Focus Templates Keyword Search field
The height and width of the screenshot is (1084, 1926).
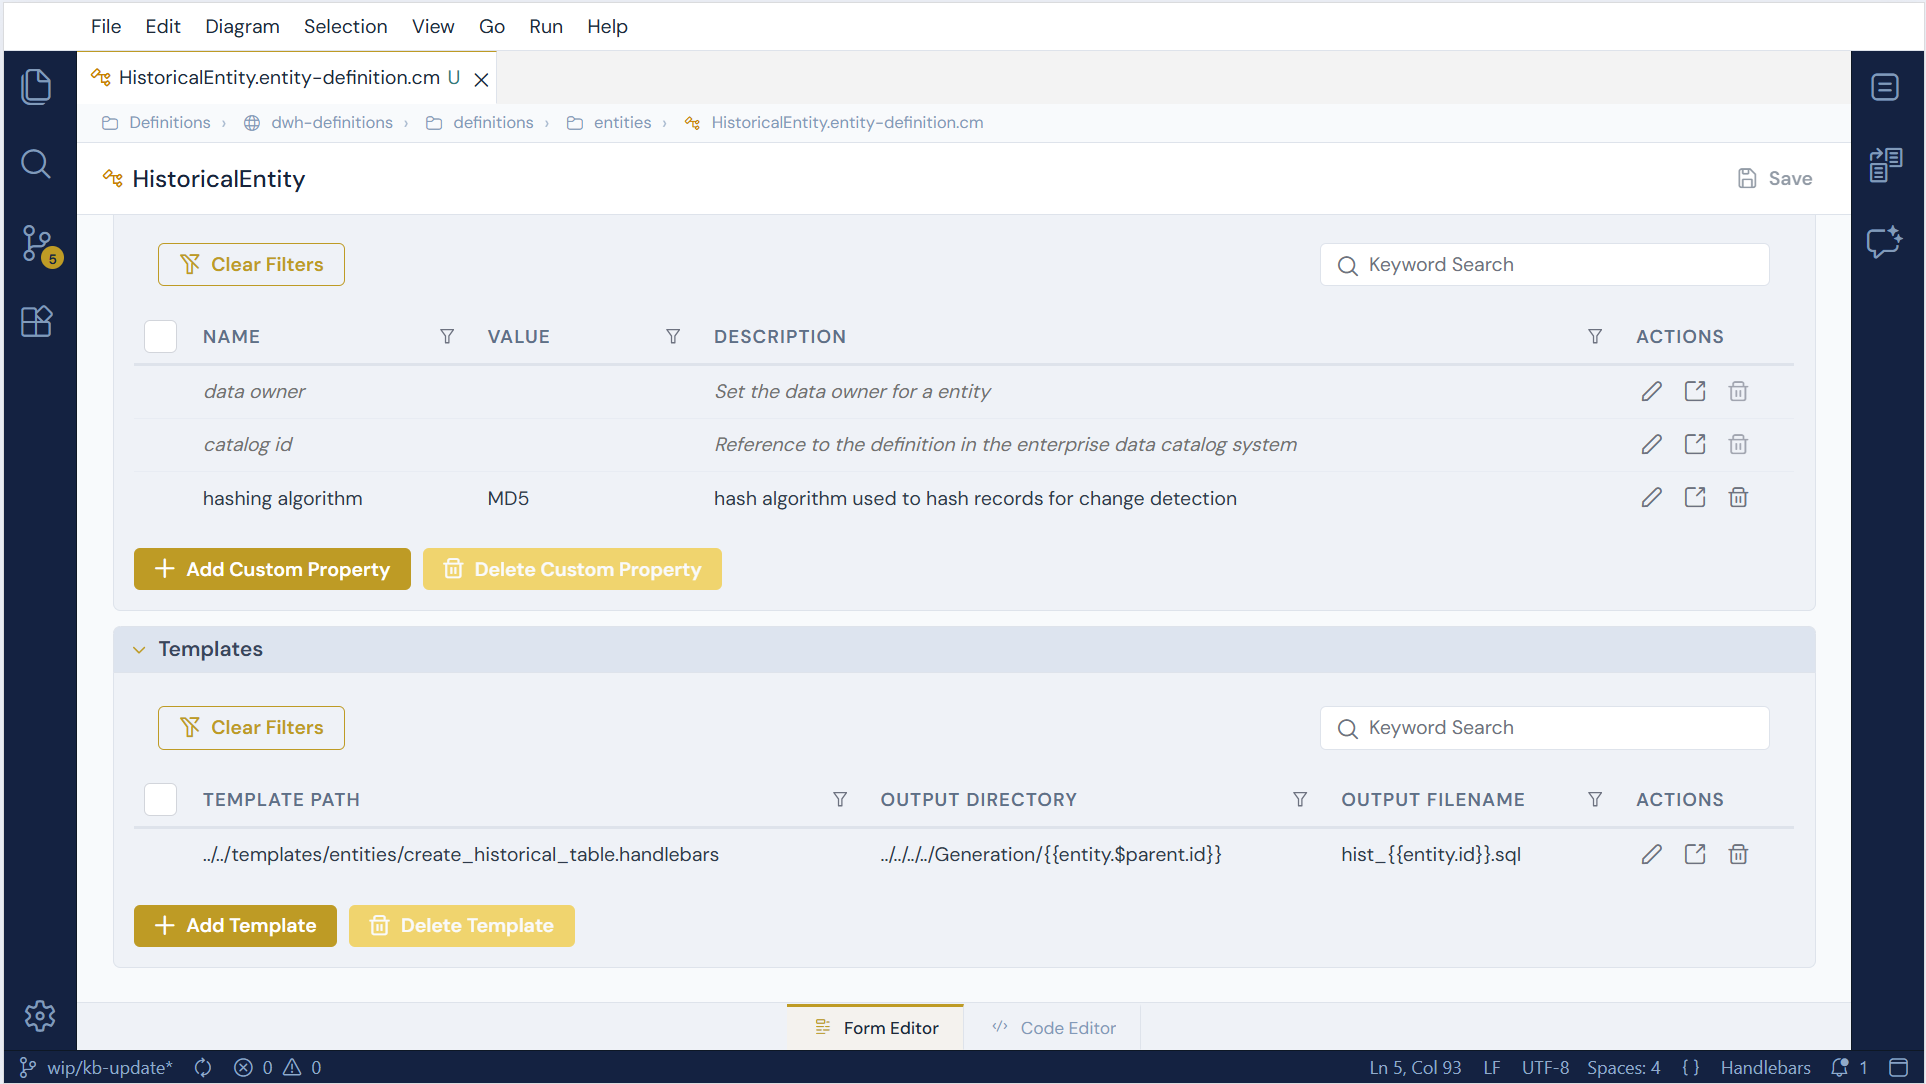pos(1544,728)
